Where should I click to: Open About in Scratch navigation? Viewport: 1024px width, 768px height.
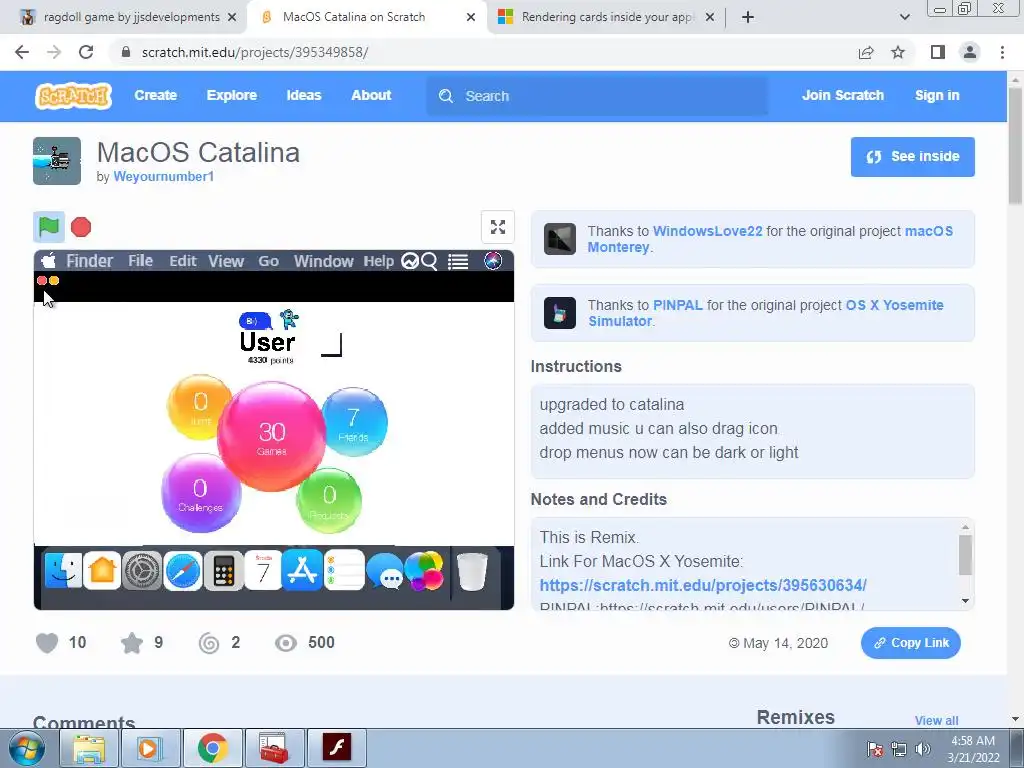coord(371,95)
